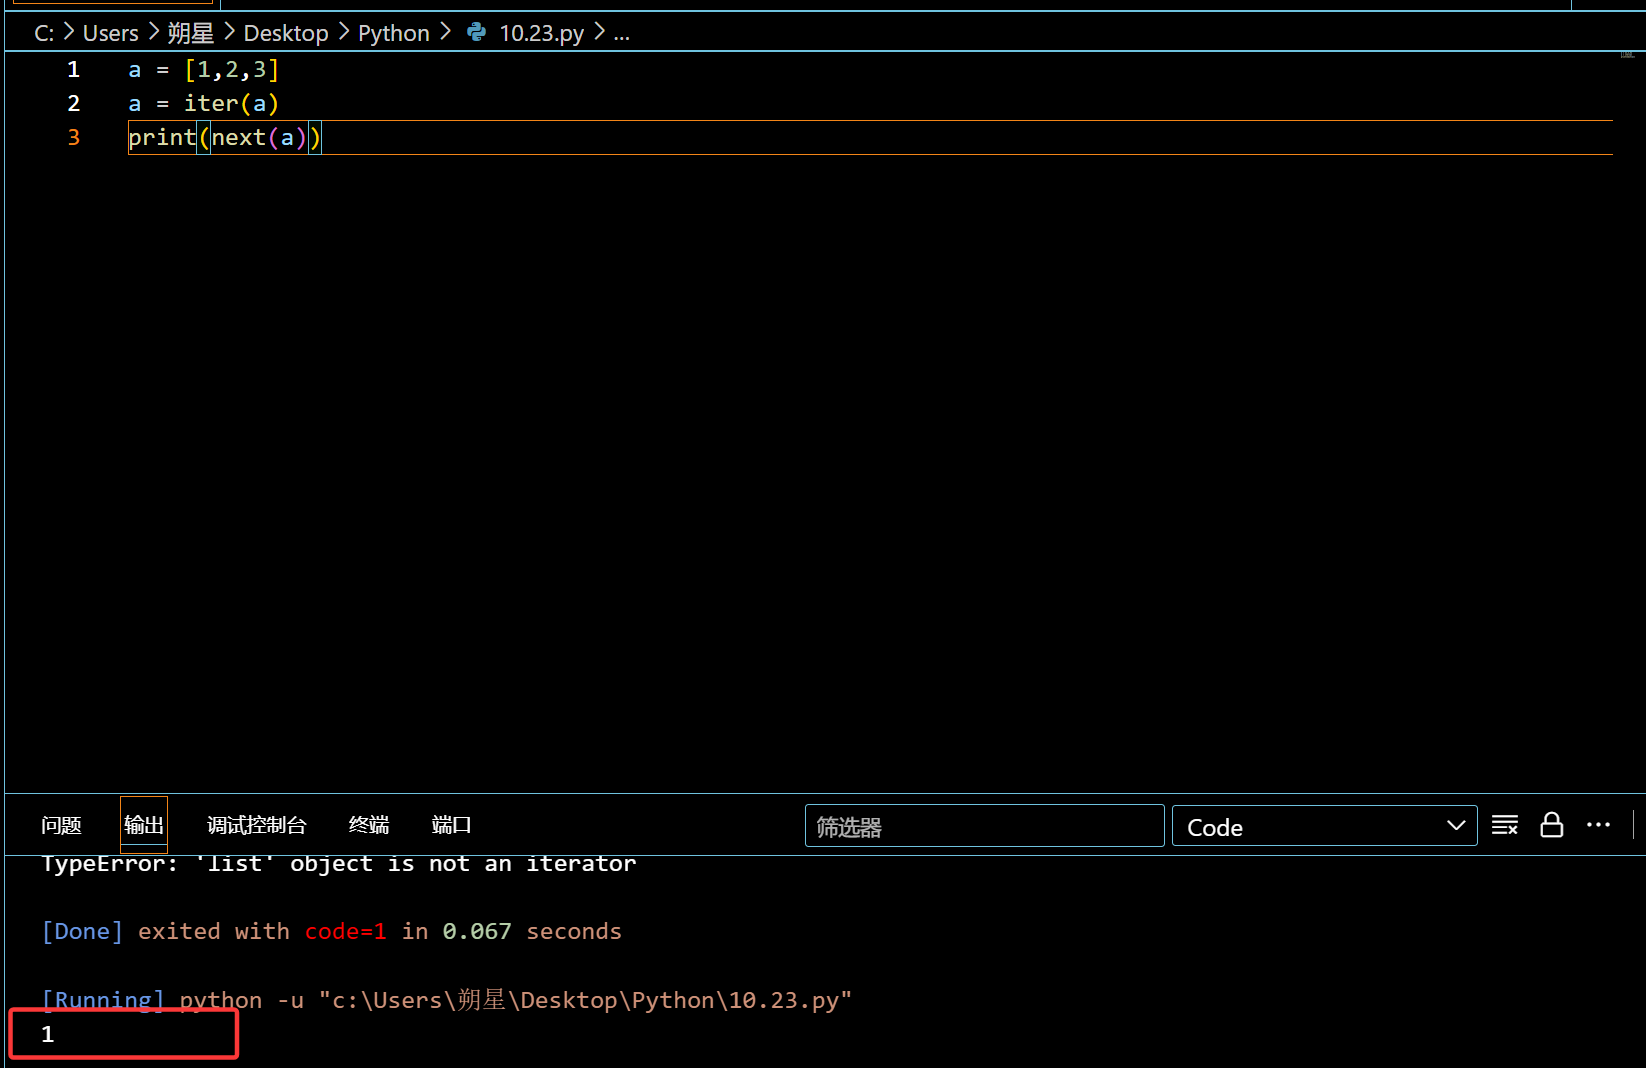This screenshot has height=1068, width=1646.
Task: Keep the 输出 output tab active
Action: (x=143, y=825)
